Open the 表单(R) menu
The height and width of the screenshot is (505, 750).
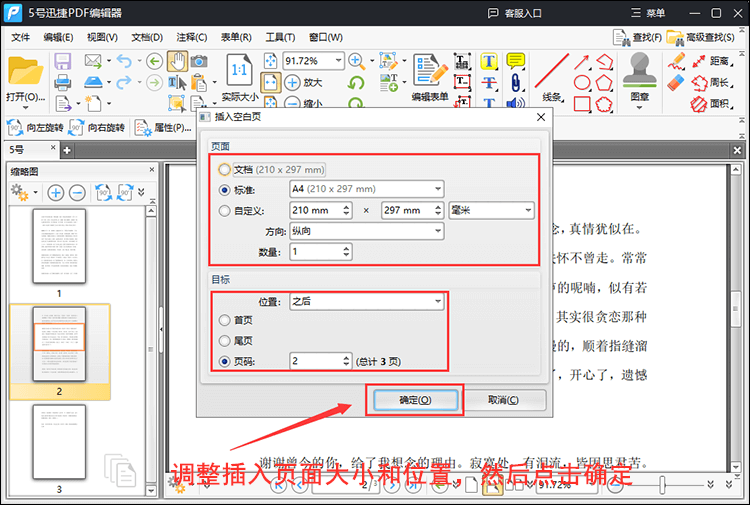pos(236,37)
